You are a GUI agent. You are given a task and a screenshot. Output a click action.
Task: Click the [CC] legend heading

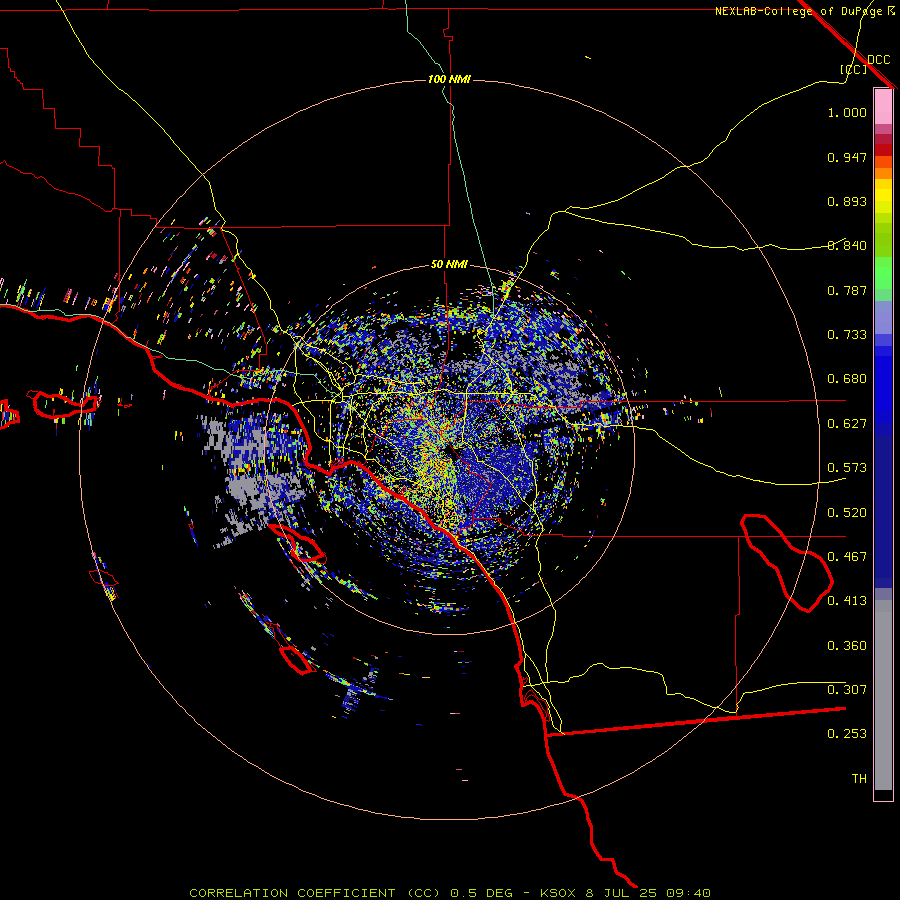[x=853, y=69]
